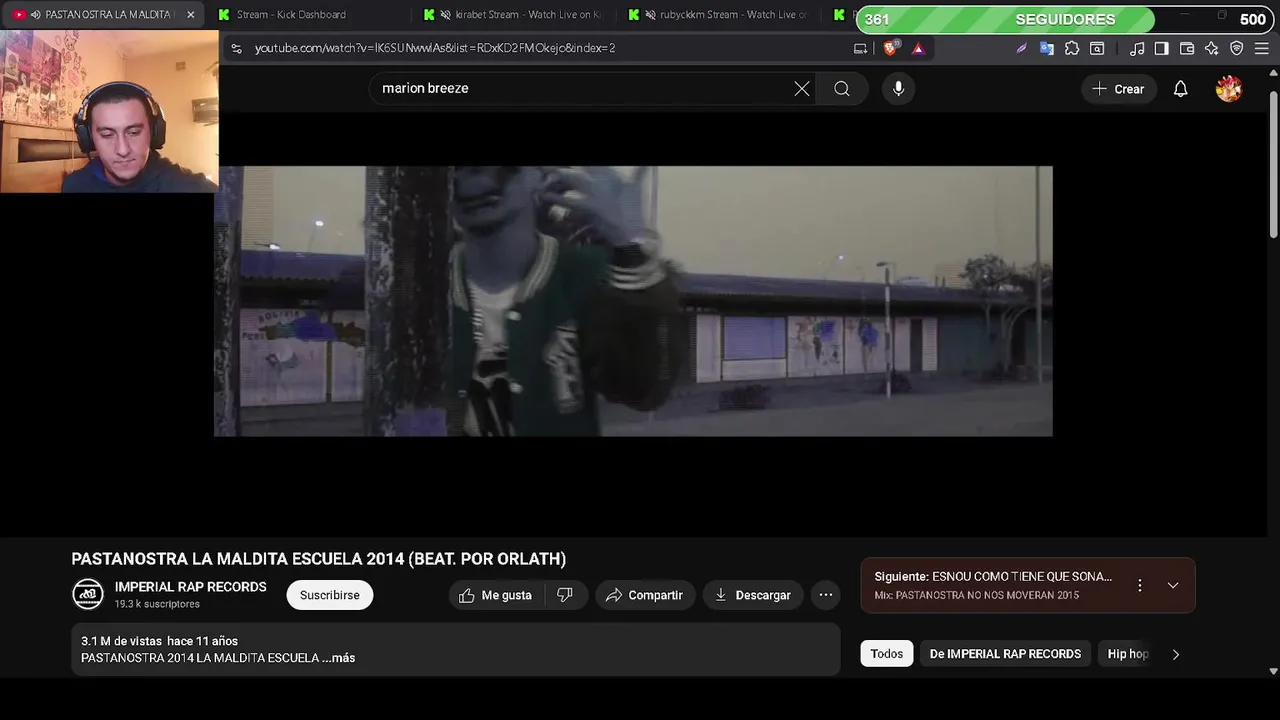
Task: Click the video player frame
Action: click(x=633, y=301)
